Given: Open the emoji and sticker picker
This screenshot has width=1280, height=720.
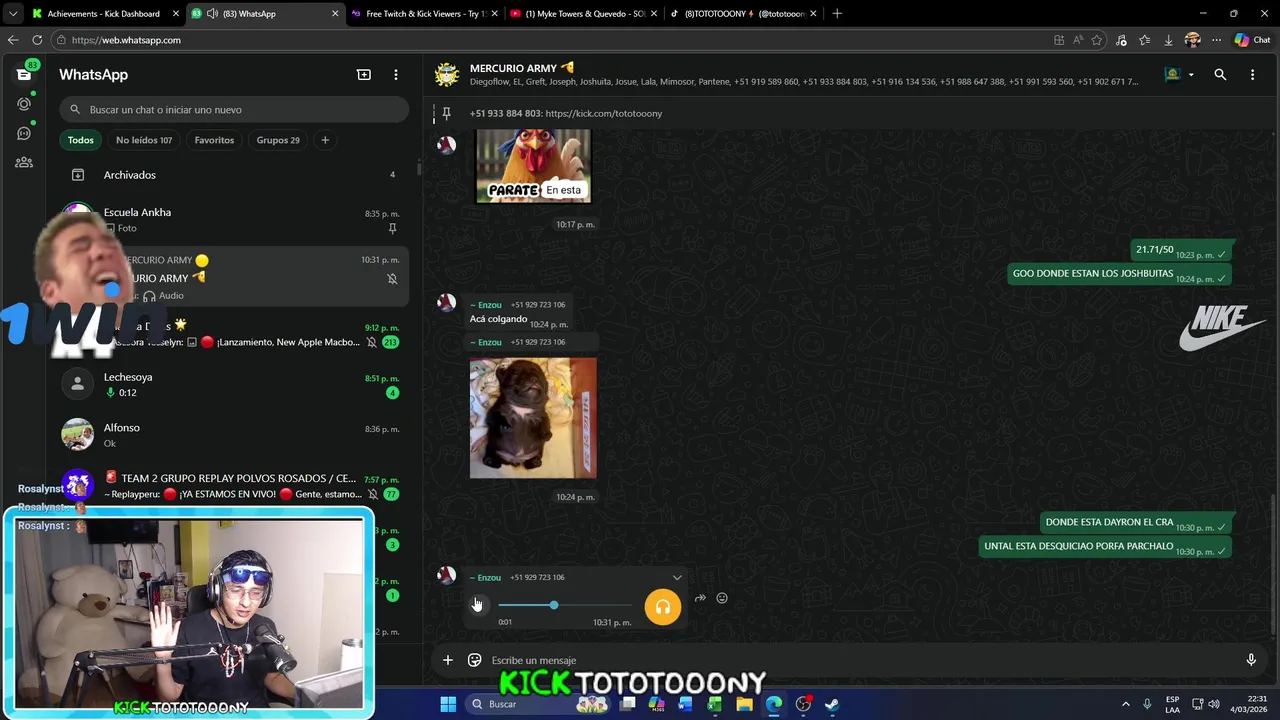Looking at the screenshot, I should click(475, 660).
